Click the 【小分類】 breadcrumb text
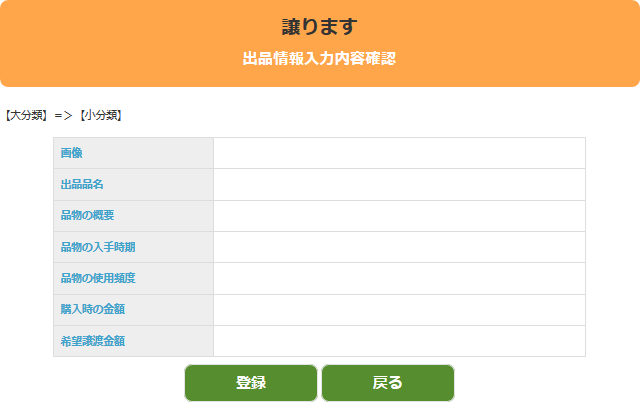The height and width of the screenshot is (406, 640). (x=100, y=116)
